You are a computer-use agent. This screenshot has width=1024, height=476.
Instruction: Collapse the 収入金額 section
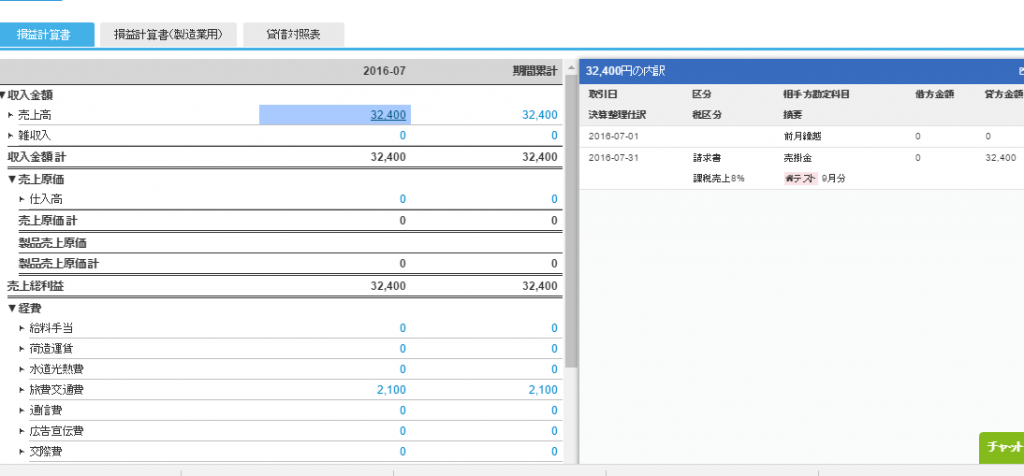point(4,95)
